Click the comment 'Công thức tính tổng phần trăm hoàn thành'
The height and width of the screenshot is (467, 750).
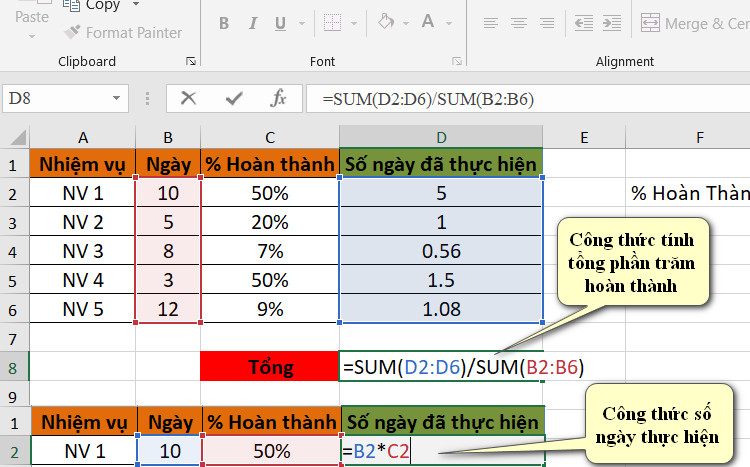click(632, 262)
